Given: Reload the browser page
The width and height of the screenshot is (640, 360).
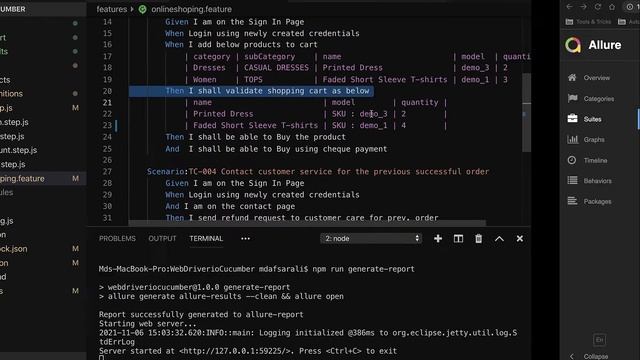Looking at the screenshot, I should [598, 7].
